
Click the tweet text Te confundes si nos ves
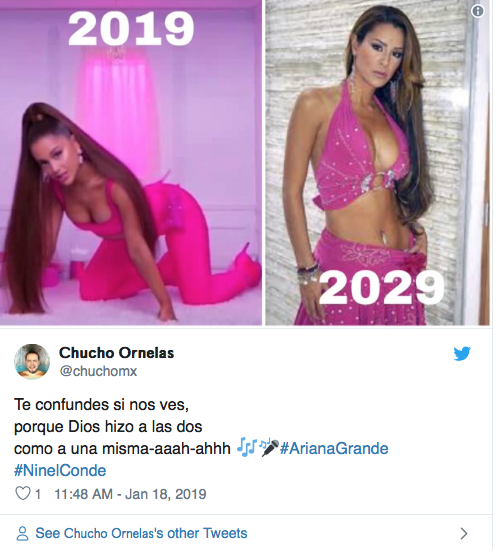(101, 405)
